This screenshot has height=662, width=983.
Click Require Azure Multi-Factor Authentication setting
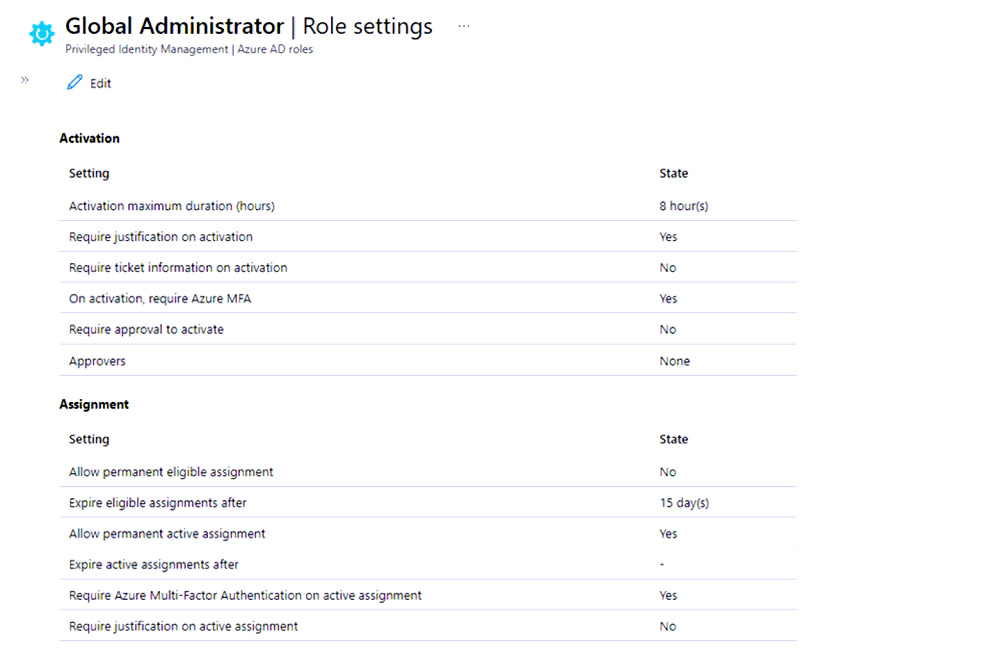tap(245, 595)
